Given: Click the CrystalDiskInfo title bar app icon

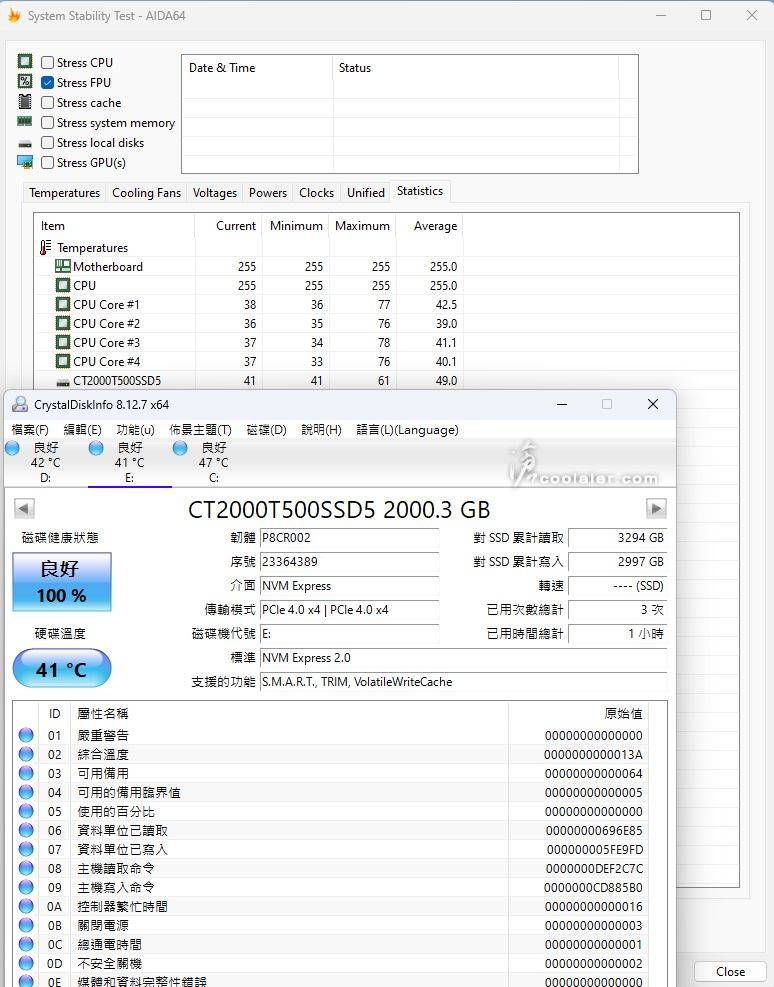Looking at the screenshot, I should click(20, 404).
